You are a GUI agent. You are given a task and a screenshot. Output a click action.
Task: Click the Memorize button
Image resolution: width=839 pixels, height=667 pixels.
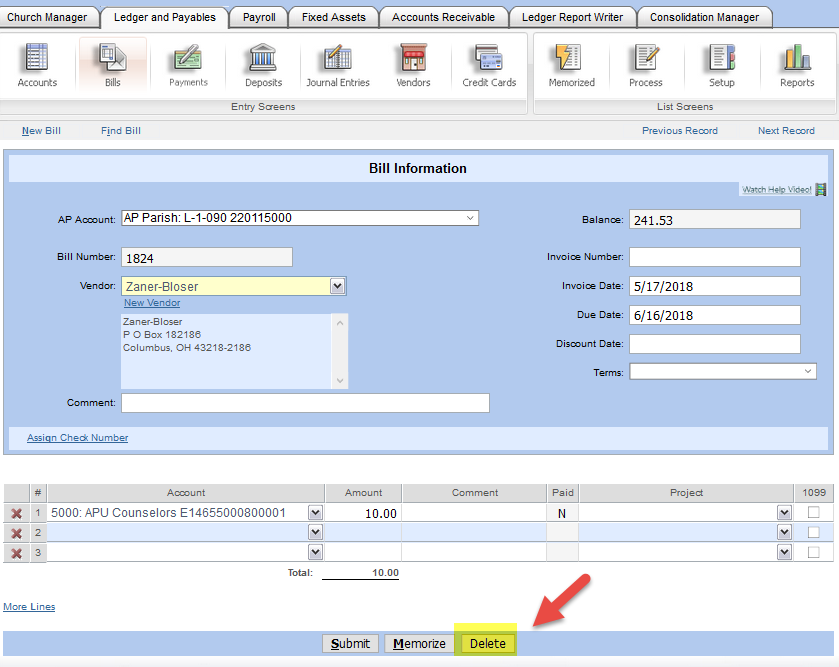(419, 643)
